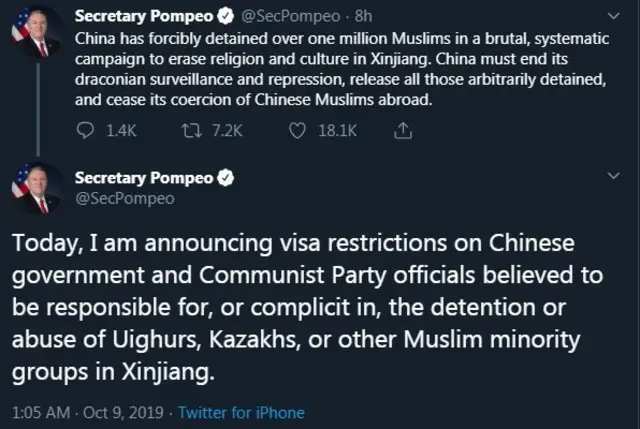The image size is (640, 429).
Task: Click the 18.1K likes count
Action: coord(336,131)
